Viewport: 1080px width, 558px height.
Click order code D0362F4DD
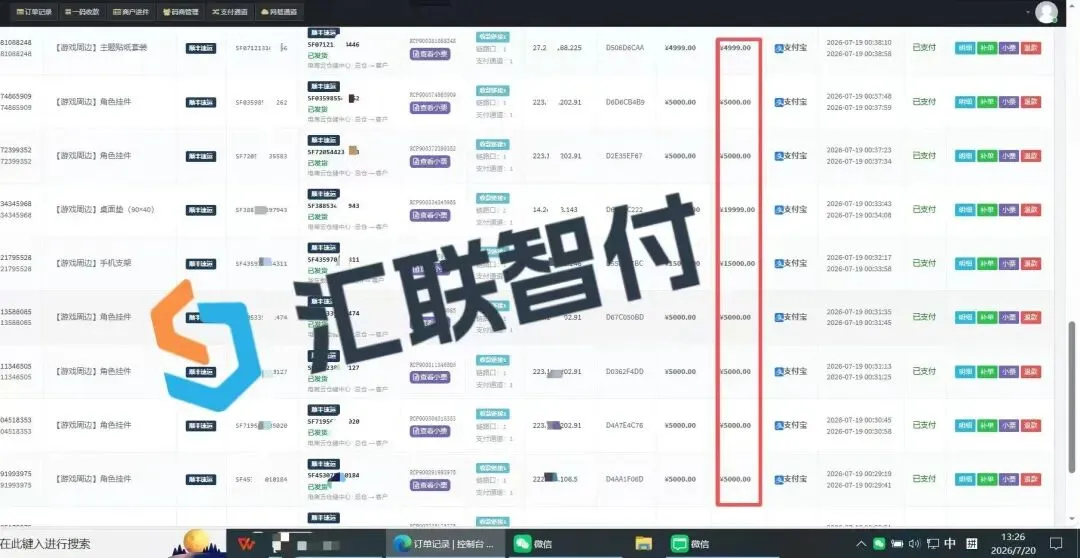(625, 371)
